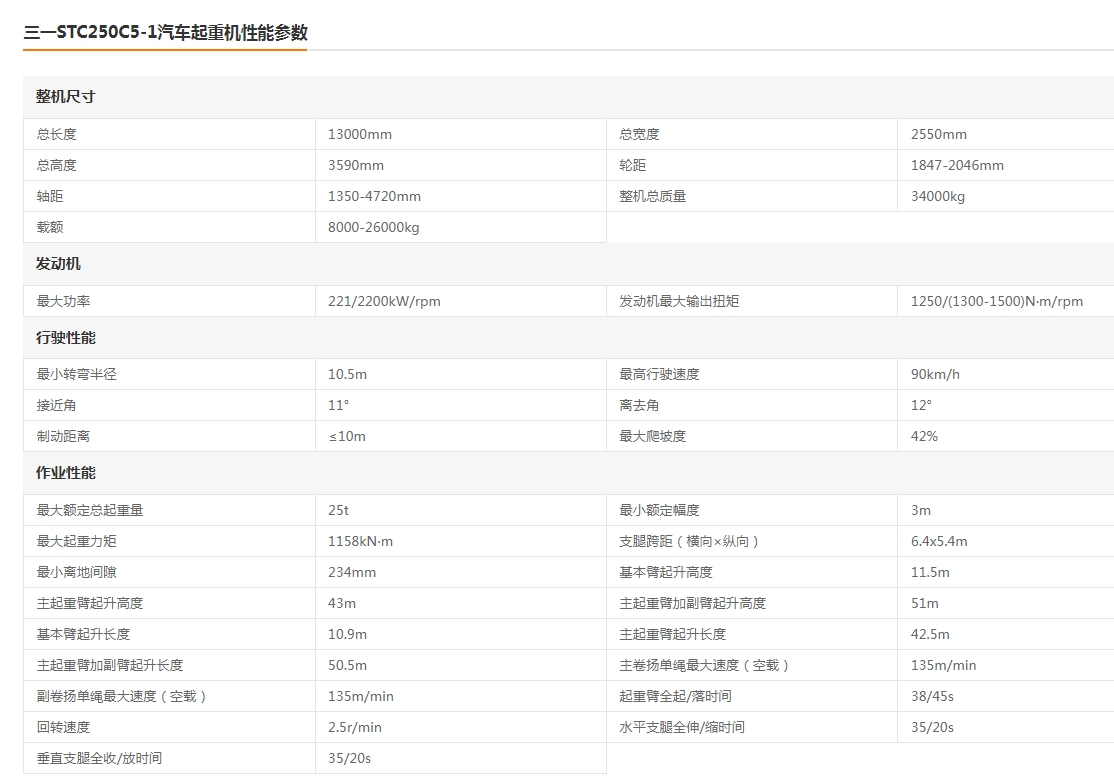This screenshot has height=780, width=1114.
Task: Click the 最小离地间隙 label
Action: (x=77, y=572)
